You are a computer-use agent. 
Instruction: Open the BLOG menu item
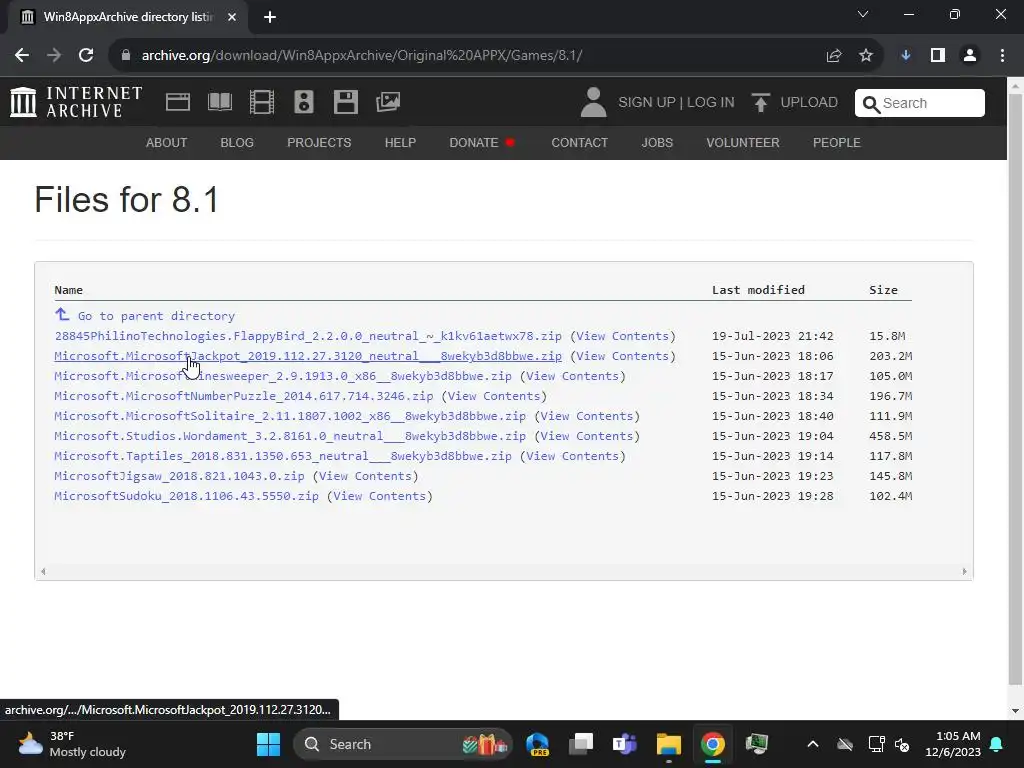coord(237,142)
